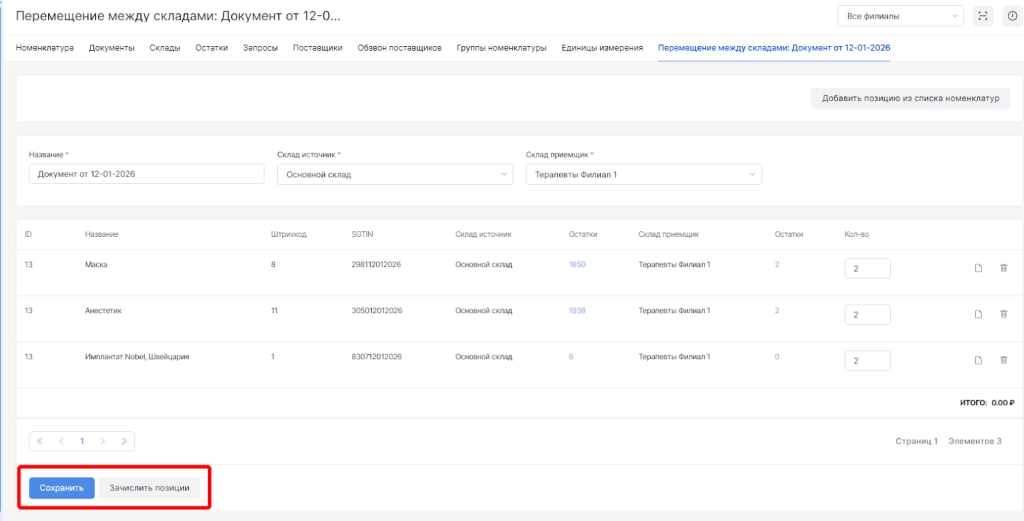
Task: Open the Склад источник dropdown
Action: (396, 175)
